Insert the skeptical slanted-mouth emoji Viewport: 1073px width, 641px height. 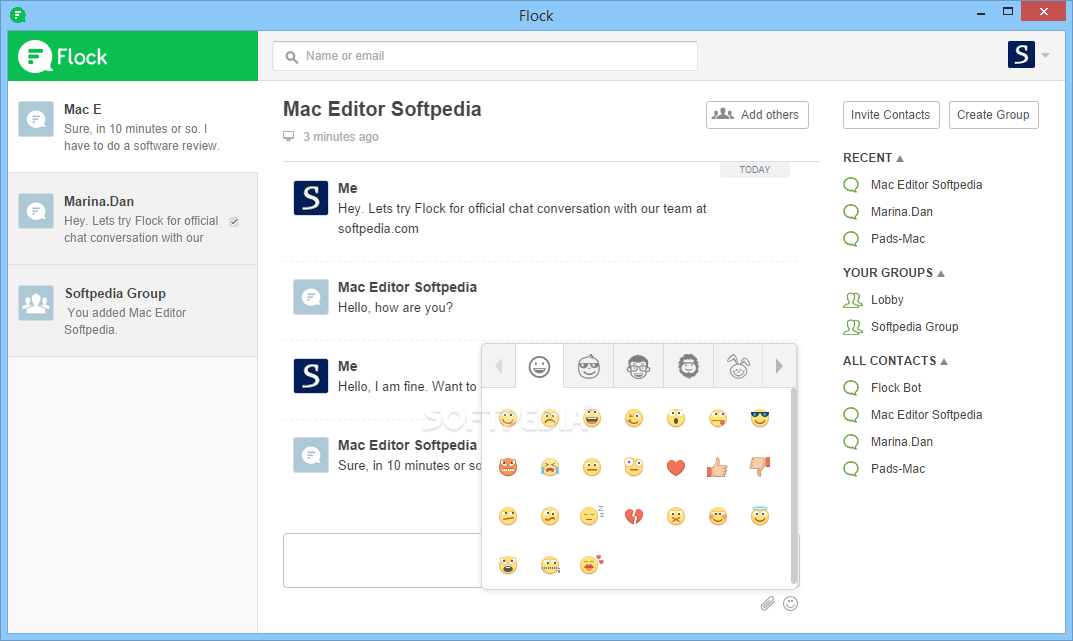(x=508, y=516)
